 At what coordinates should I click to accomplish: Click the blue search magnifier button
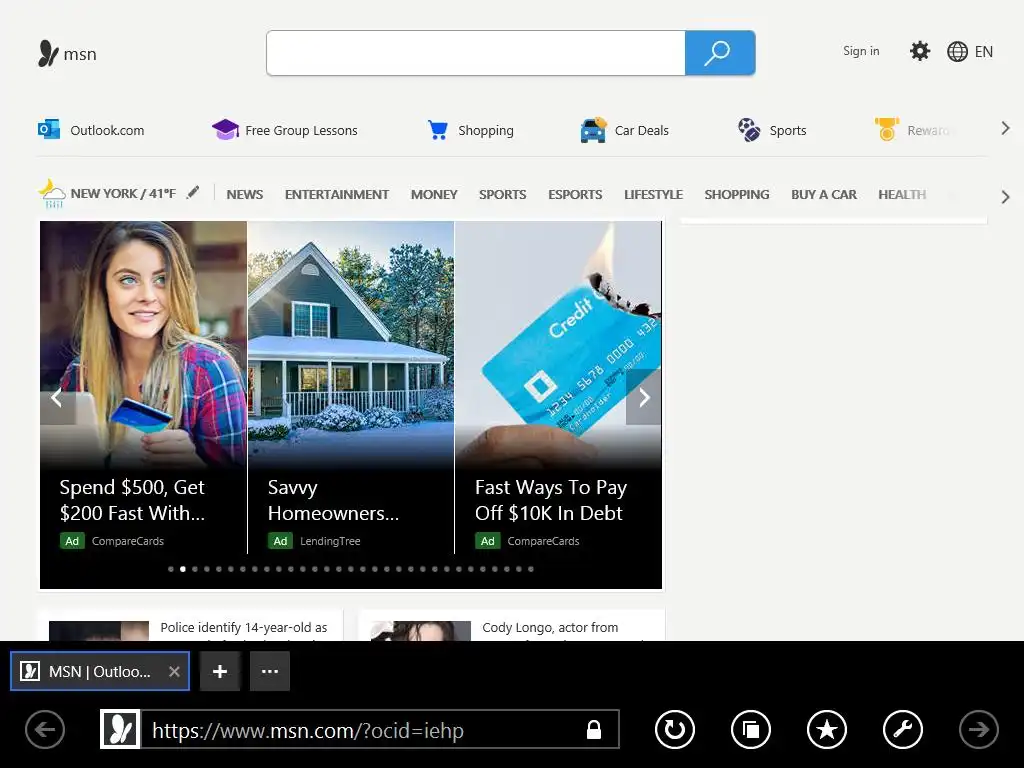(720, 53)
